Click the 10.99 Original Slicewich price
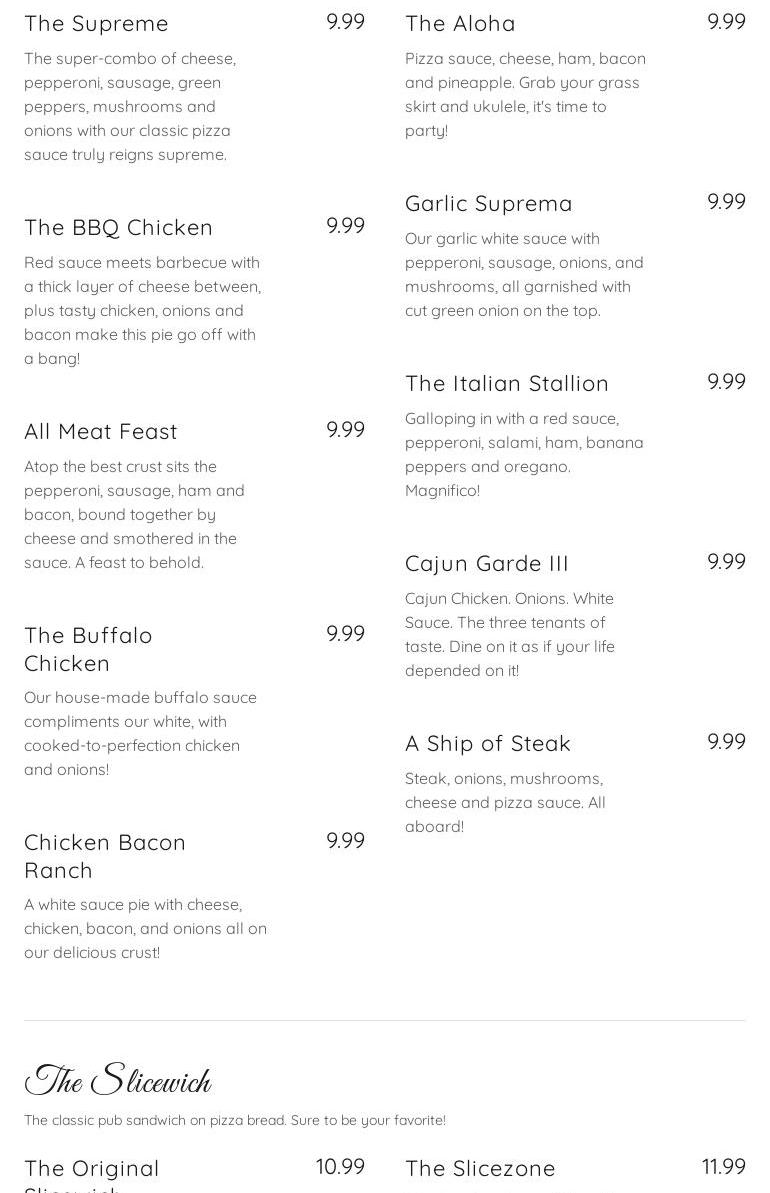Screen dimensions: 770x1193 click(x=340, y=1166)
